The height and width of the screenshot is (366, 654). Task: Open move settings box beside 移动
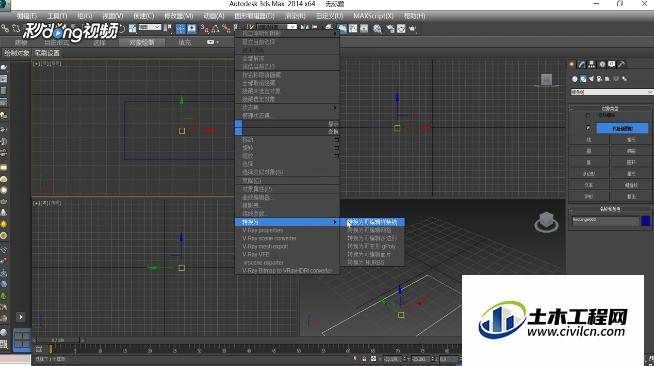(336, 140)
